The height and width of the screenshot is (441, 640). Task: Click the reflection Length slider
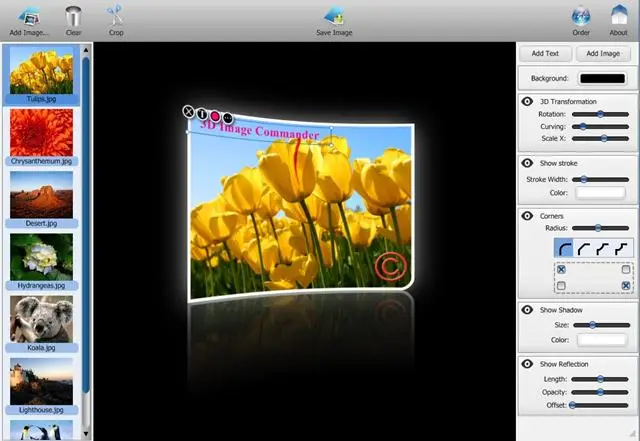click(600, 379)
